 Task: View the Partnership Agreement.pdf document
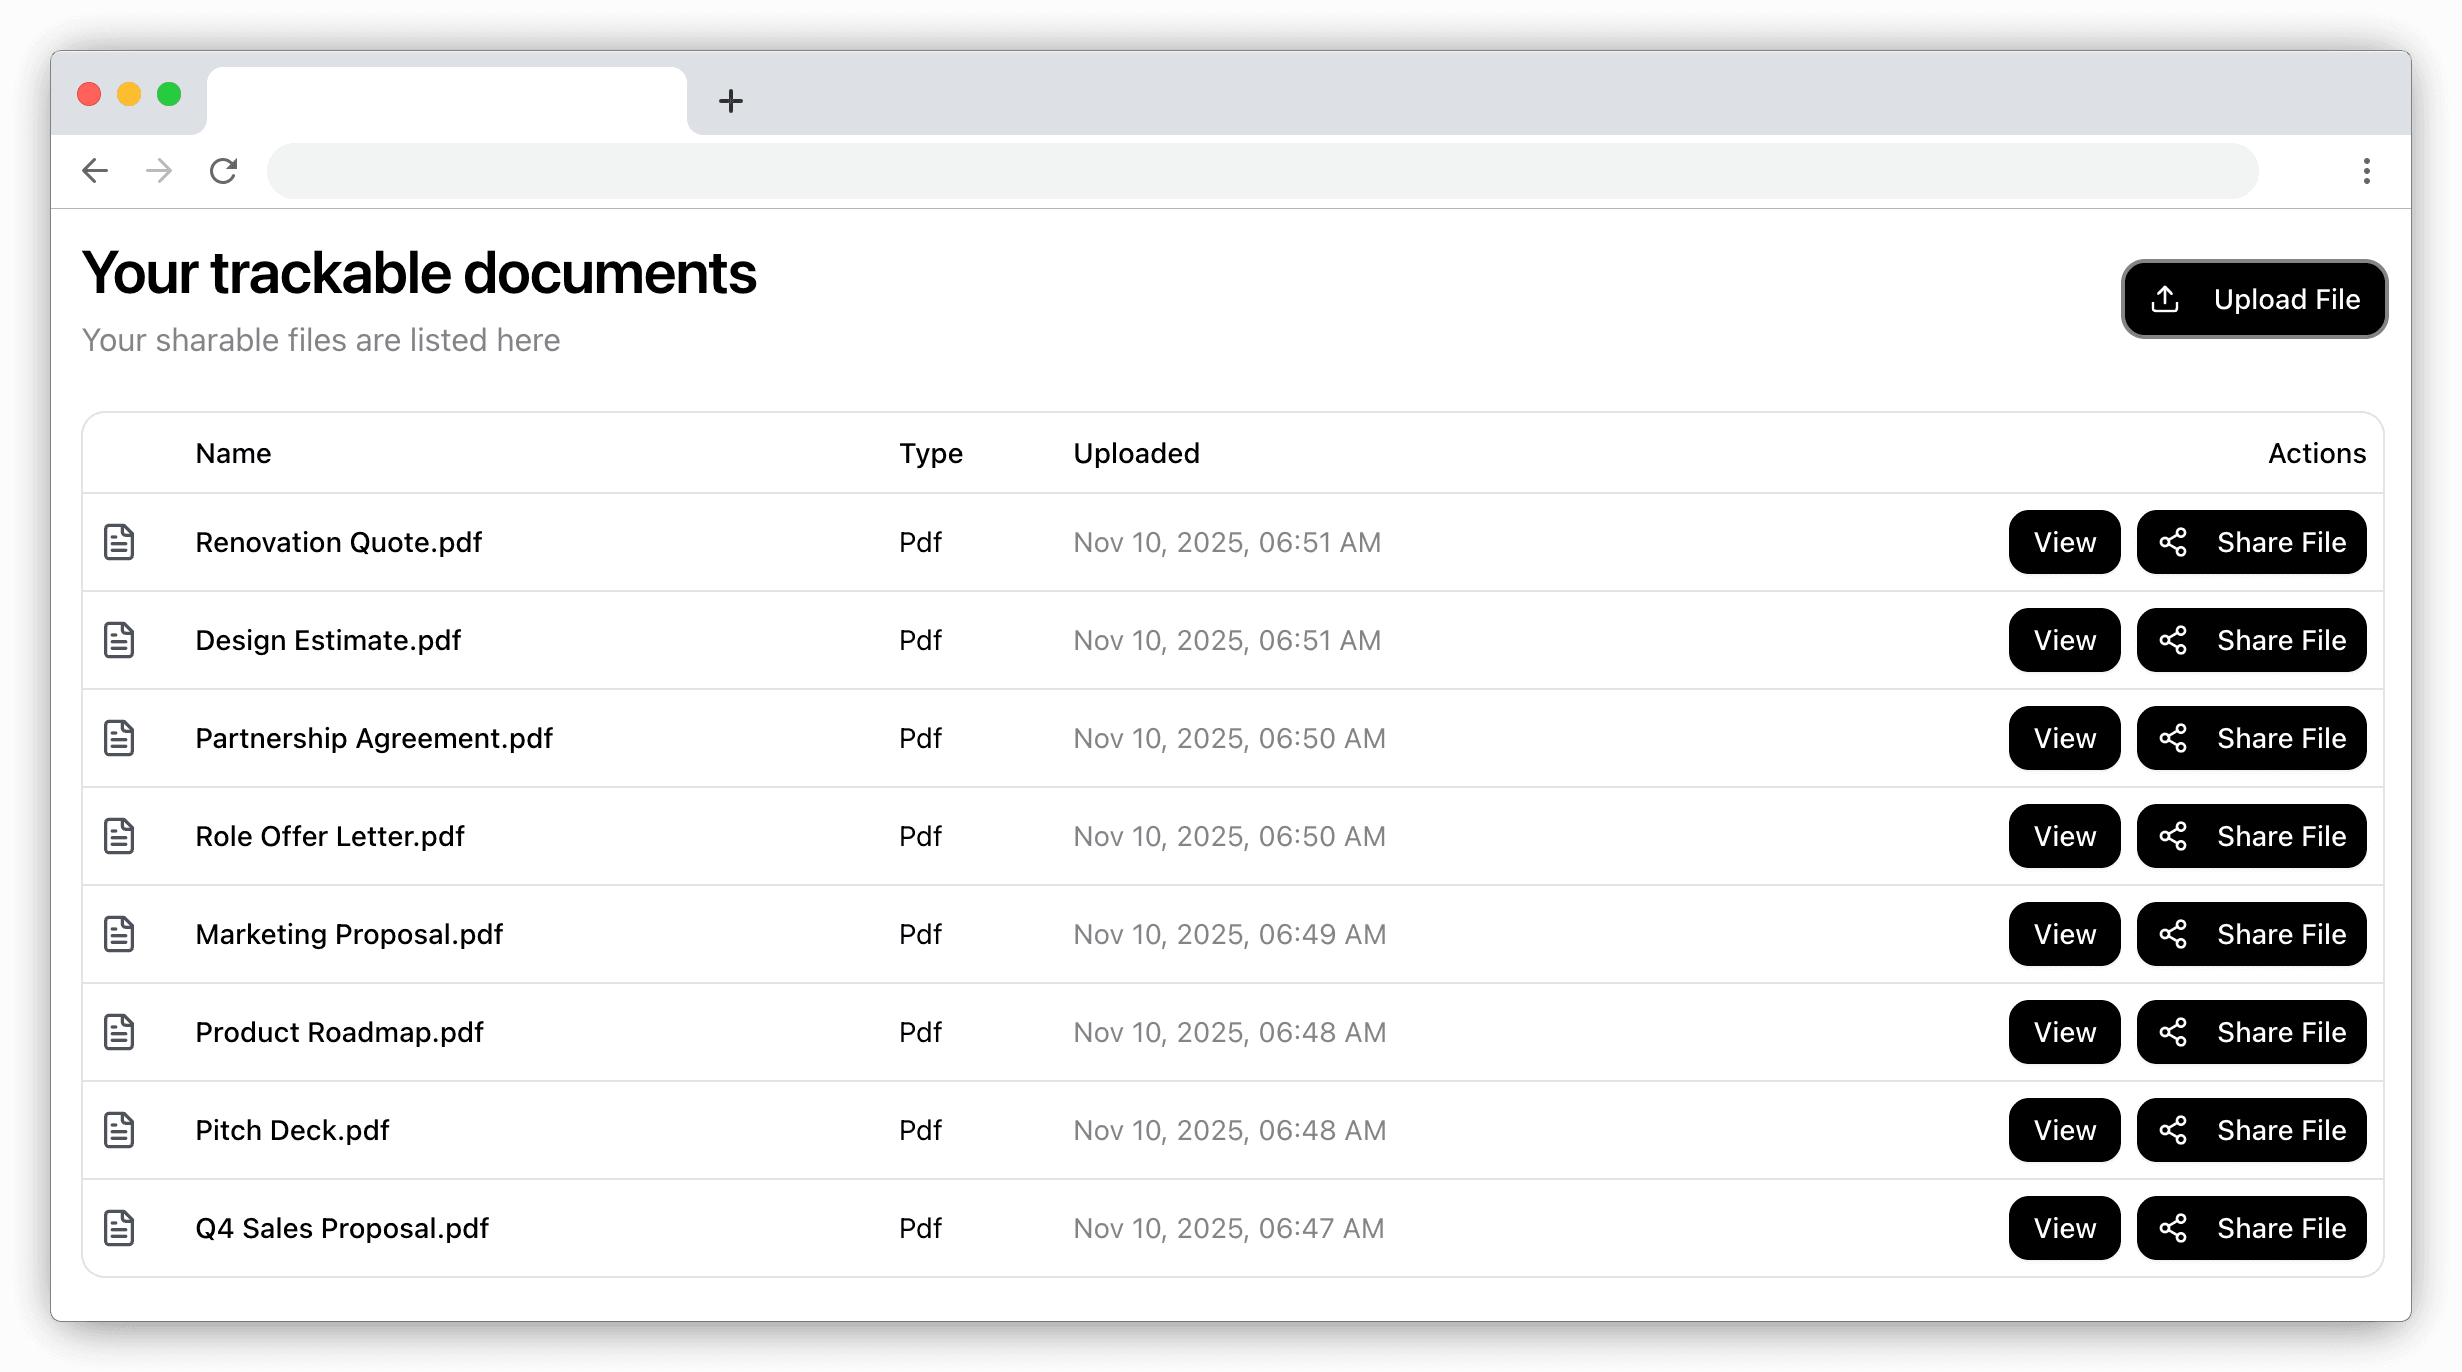2063,738
